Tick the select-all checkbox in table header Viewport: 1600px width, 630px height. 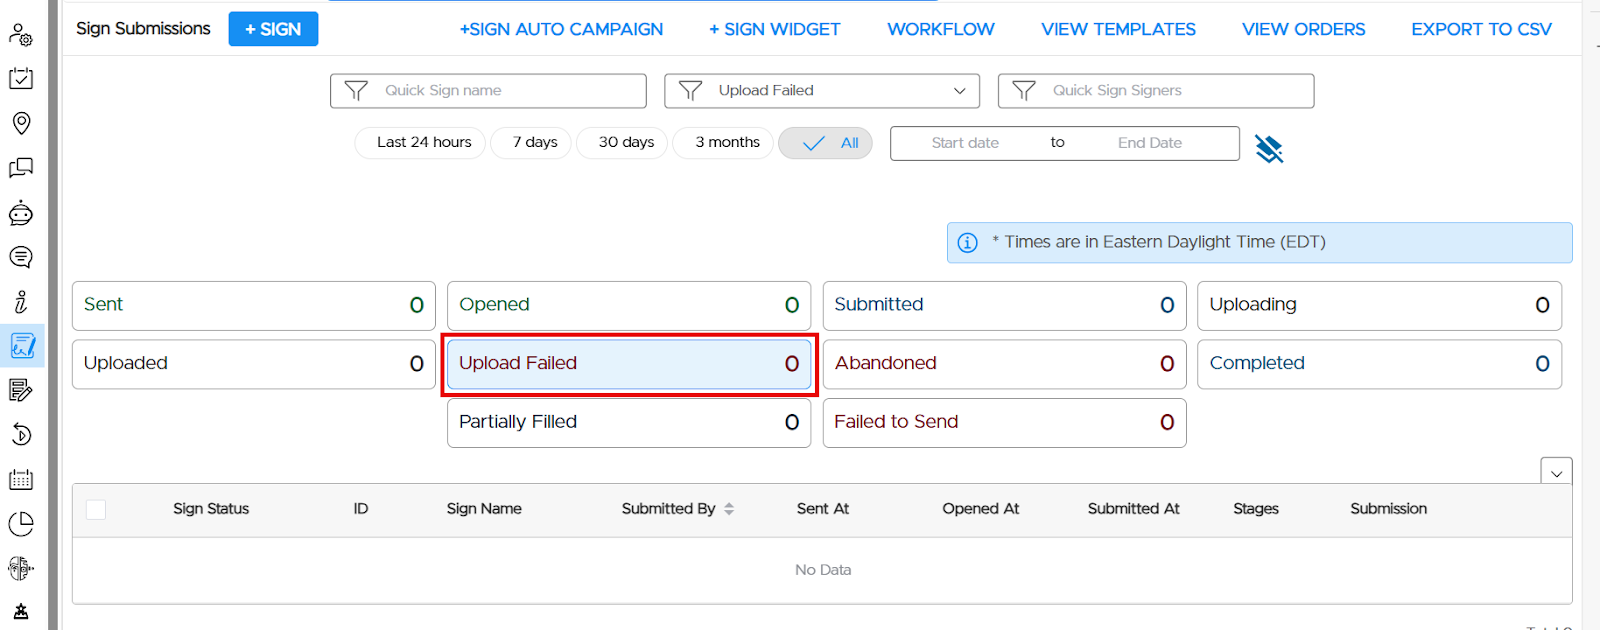[96, 509]
